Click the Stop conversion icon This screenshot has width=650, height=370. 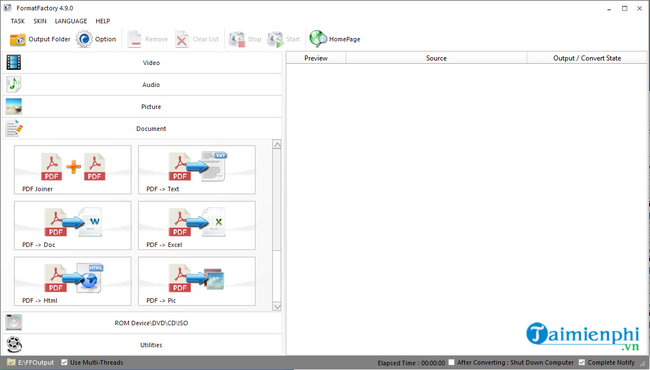[237, 39]
